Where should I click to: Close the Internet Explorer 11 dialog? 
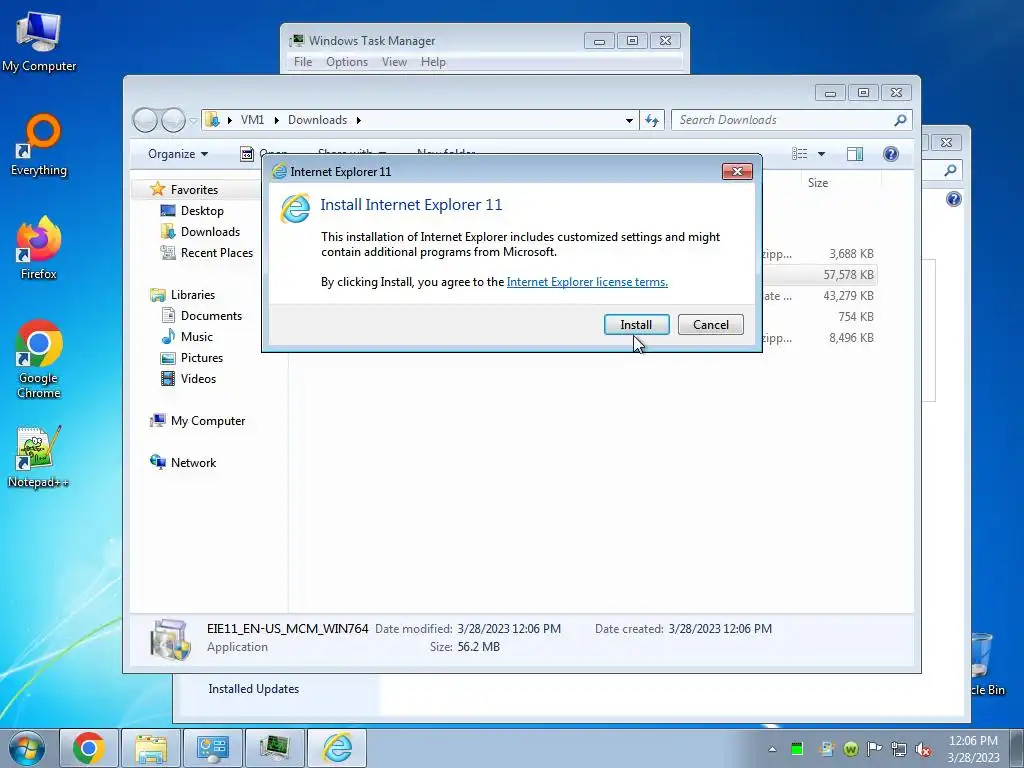coord(737,171)
